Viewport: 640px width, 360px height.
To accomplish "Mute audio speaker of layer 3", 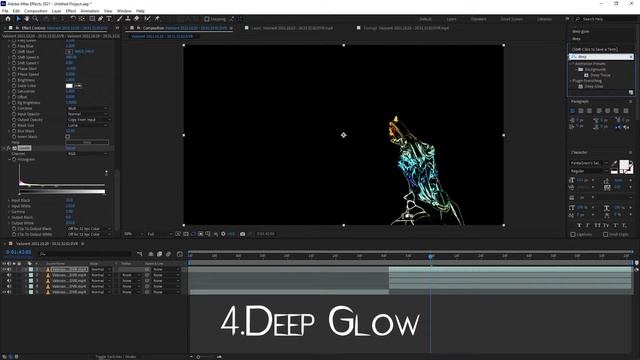I will [9, 281].
